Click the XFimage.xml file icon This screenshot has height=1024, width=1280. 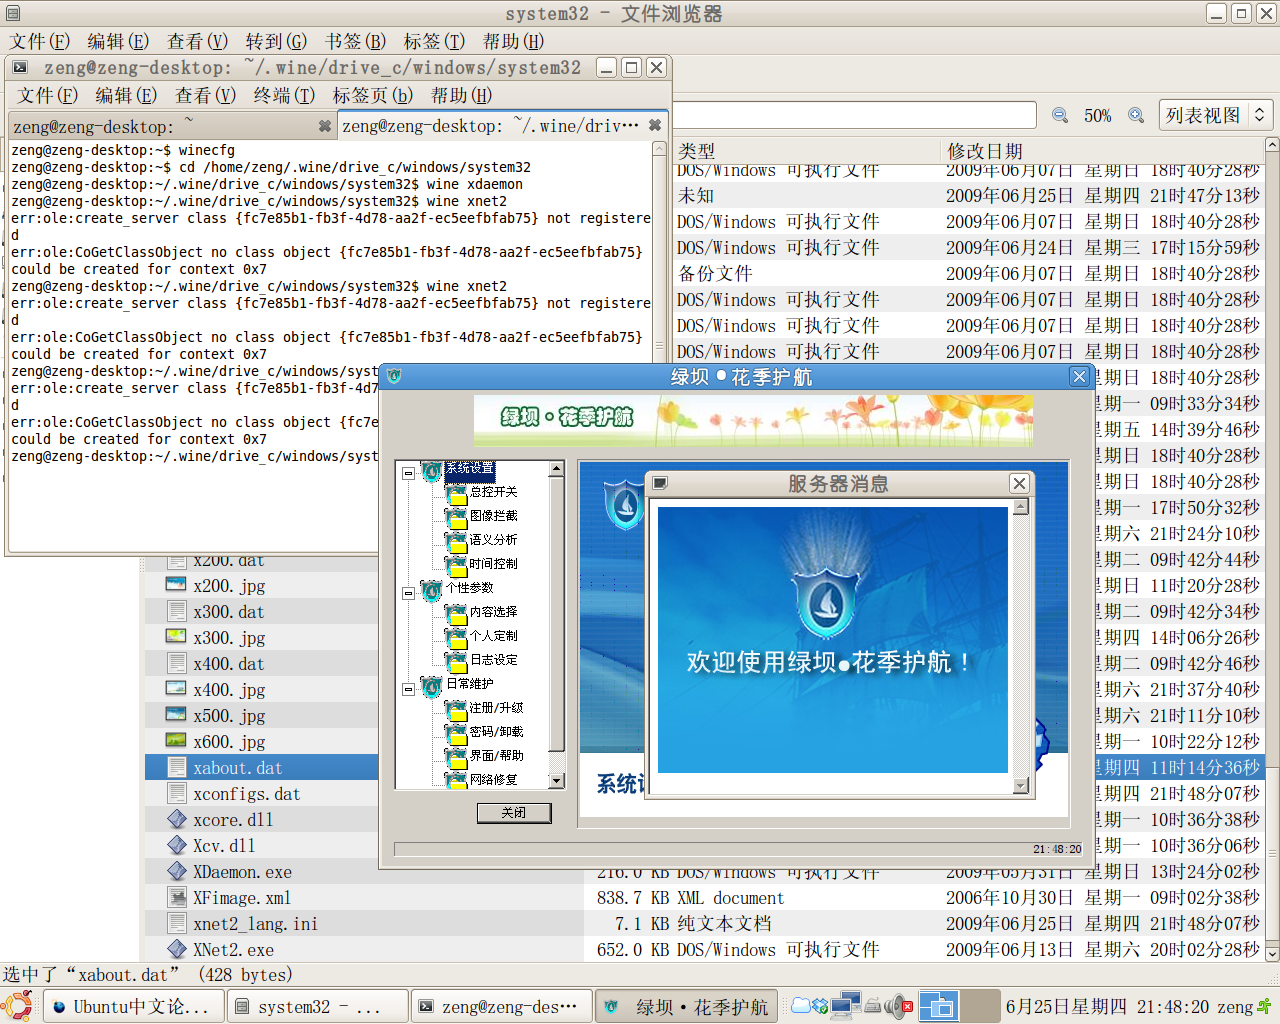(177, 897)
